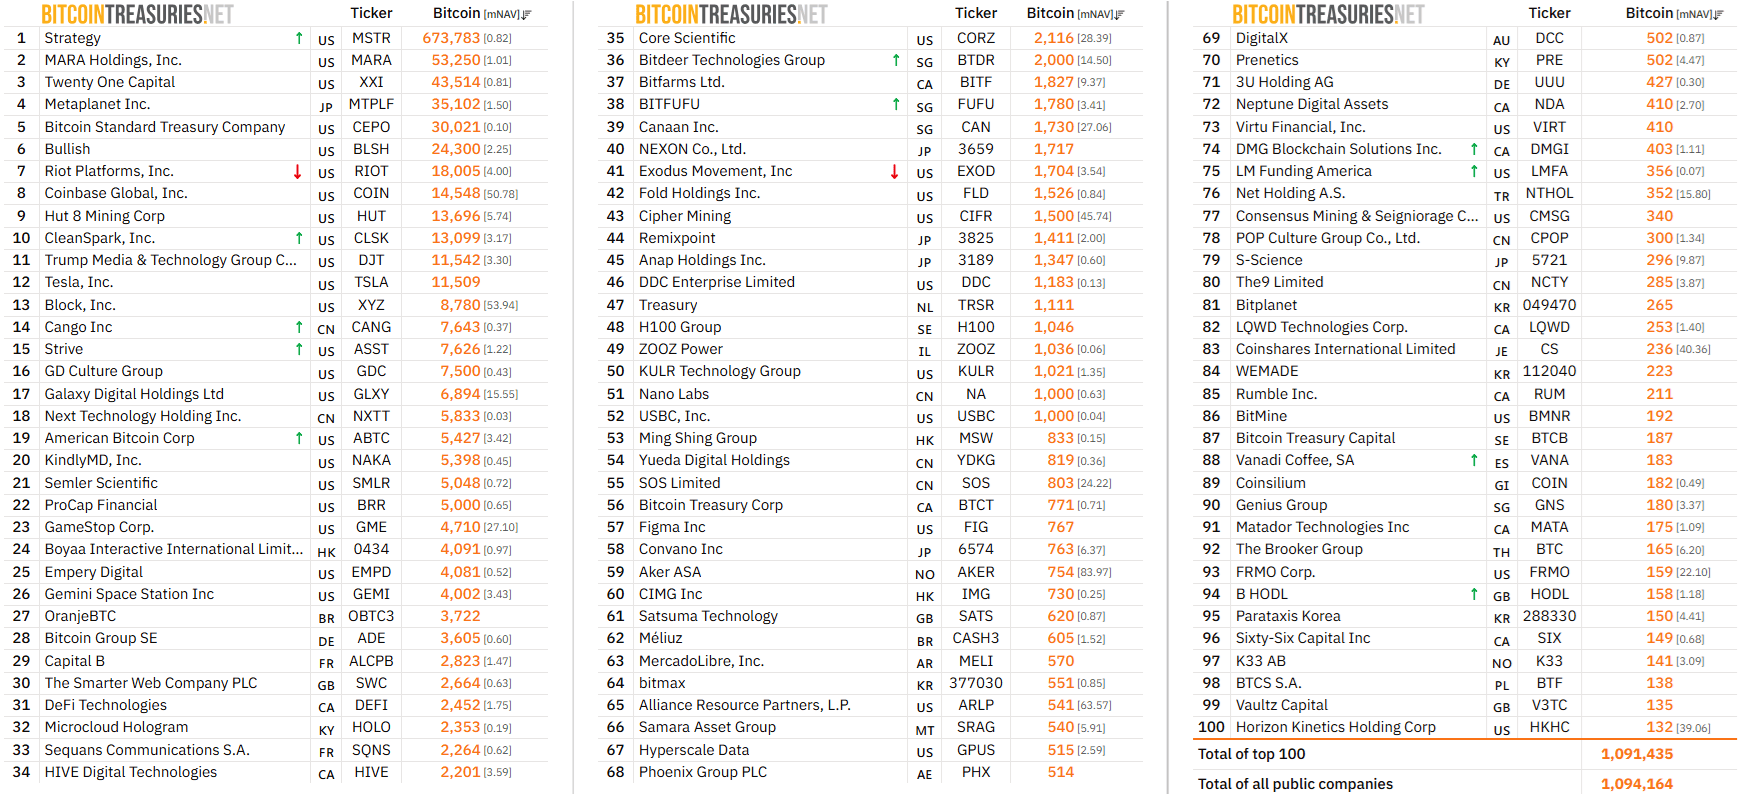This screenshot has width=1747, height=794.
Task: Click the sort icon in the Bitcoin header above DigitalX
Action: coord(1718,14)
